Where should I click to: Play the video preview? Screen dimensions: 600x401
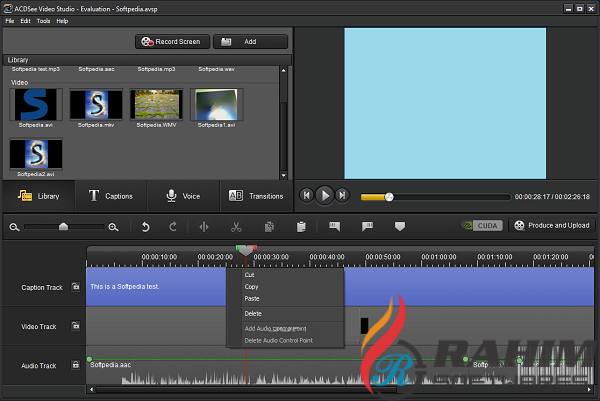(324, 196)
